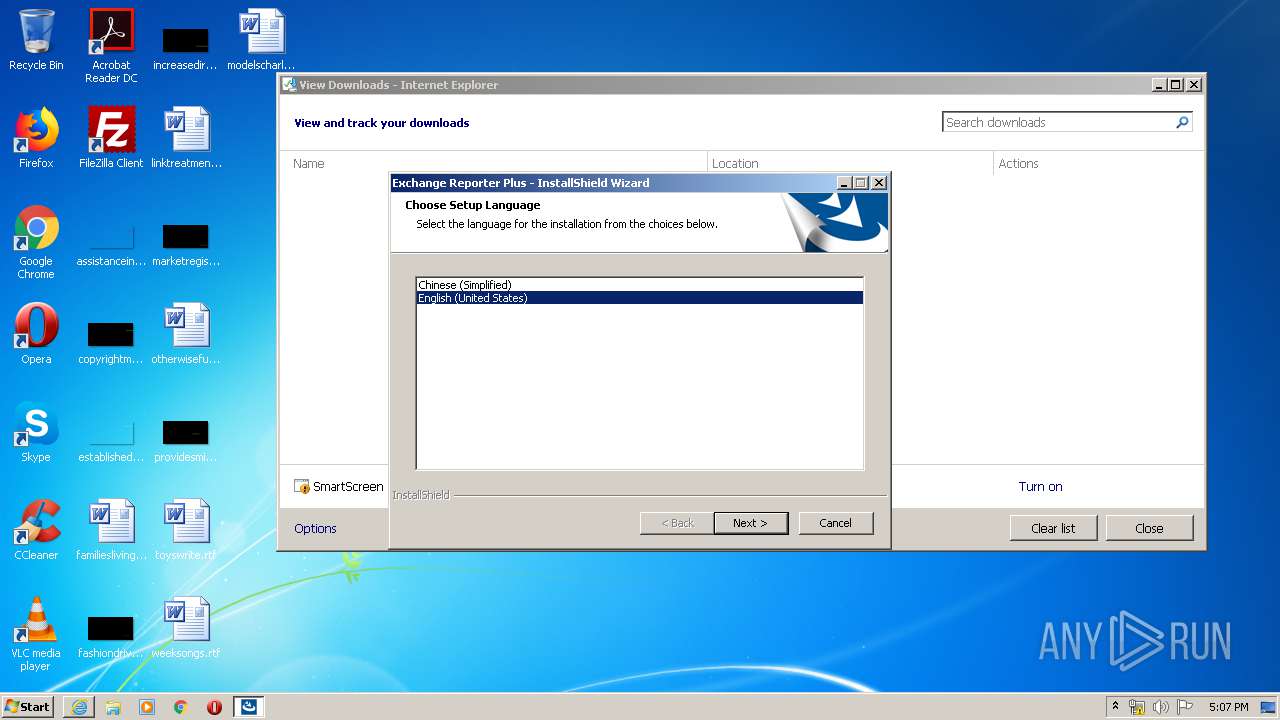1280x720 pixels.
Task: Click the Close button in View Downloads
Action: coord(1149,528)
